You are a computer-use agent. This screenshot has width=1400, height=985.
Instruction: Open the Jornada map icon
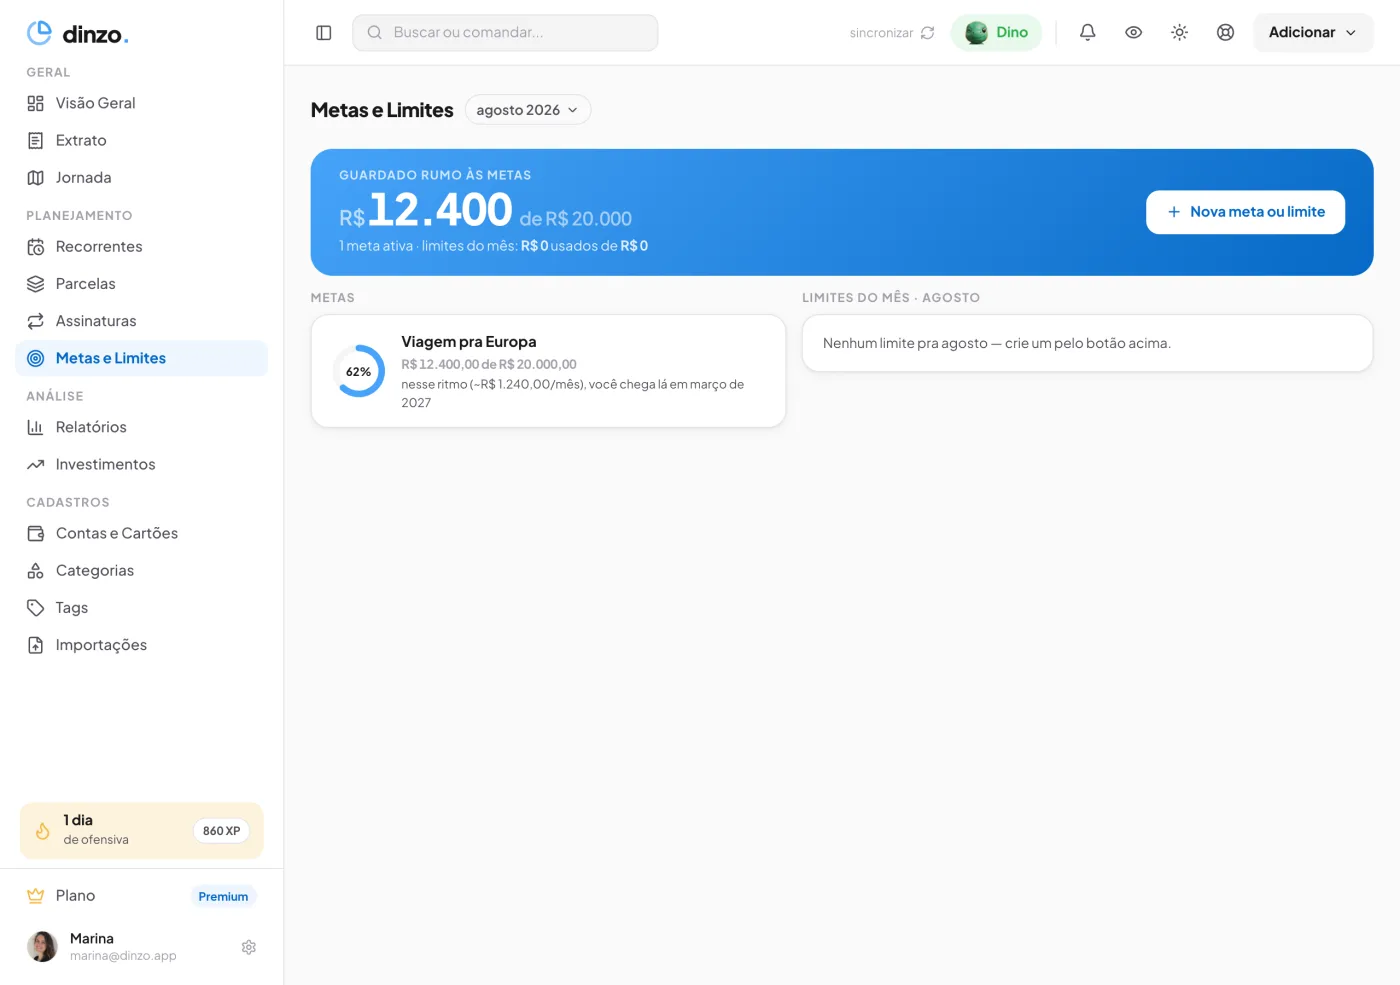(x=36, y=177)
